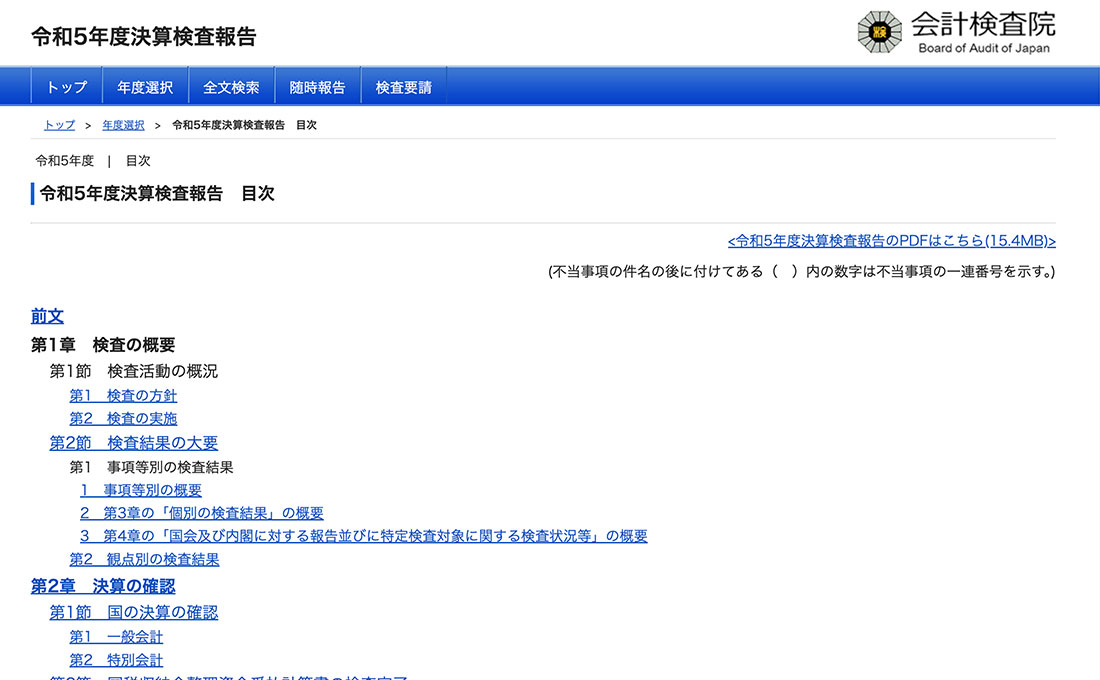The width and height of the screenshot is (1100, 680).
Task: Go to the 随時報告 navigation tab
Action: (x=318, y=87)
